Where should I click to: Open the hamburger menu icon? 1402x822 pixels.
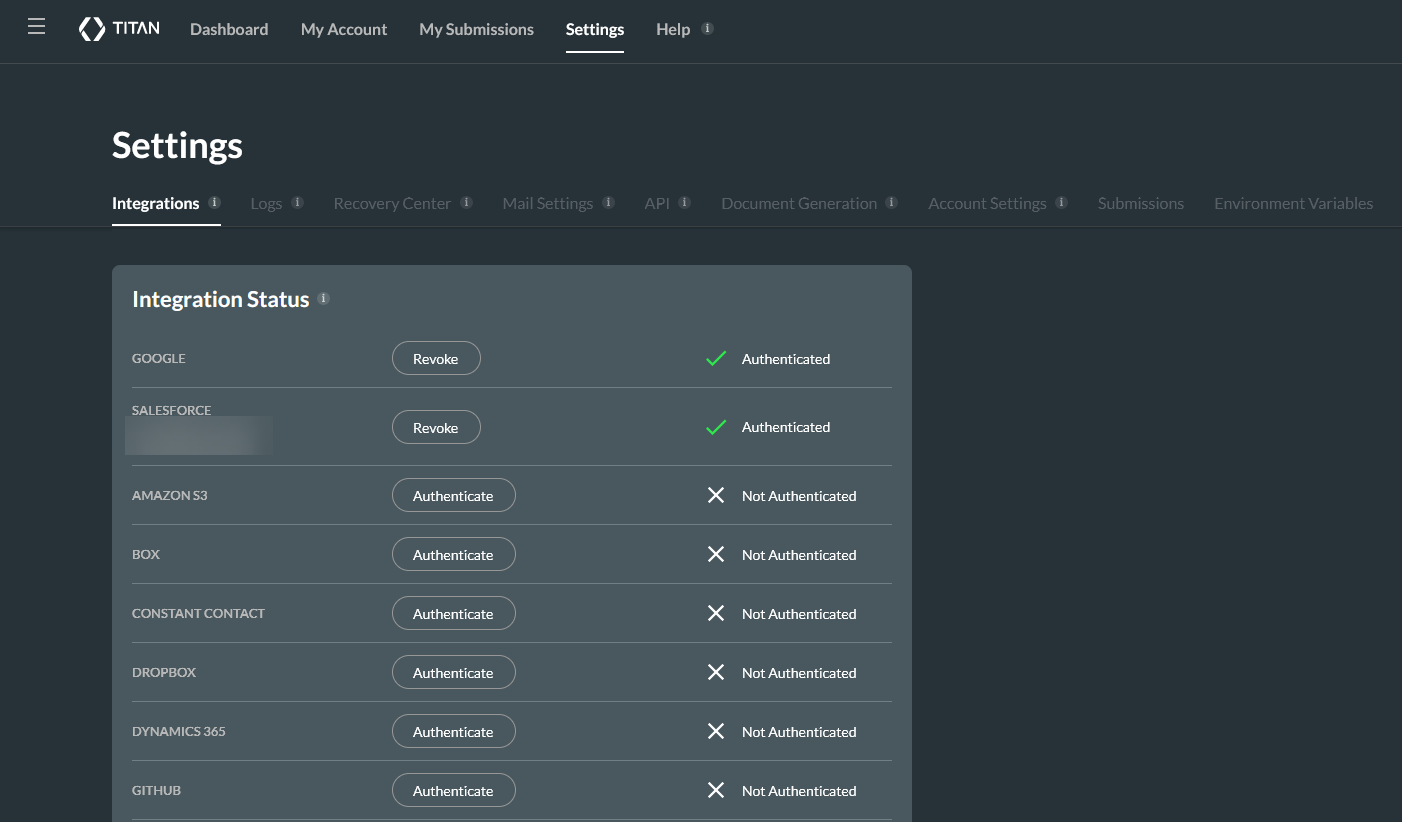click(x=37, y=27)
